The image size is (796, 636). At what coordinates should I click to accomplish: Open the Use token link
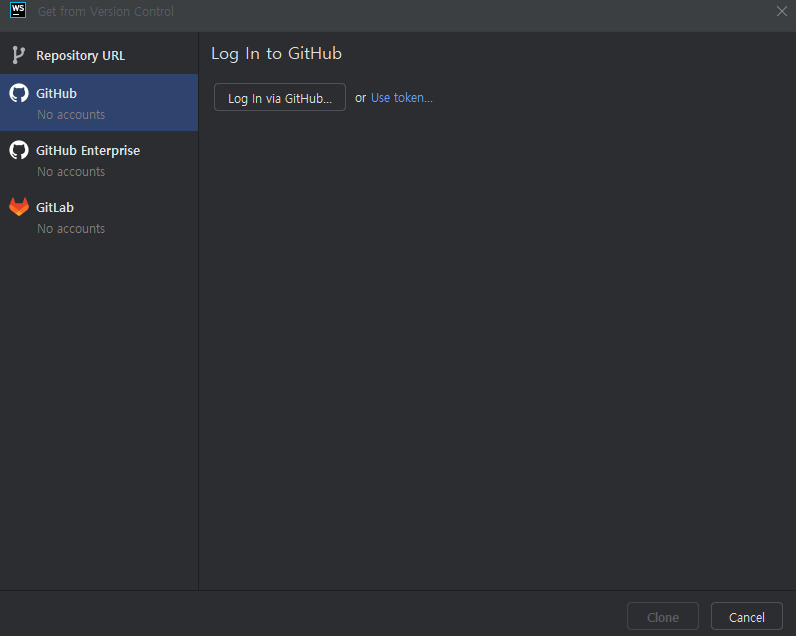pyautogui.click(x=402, y=97)
